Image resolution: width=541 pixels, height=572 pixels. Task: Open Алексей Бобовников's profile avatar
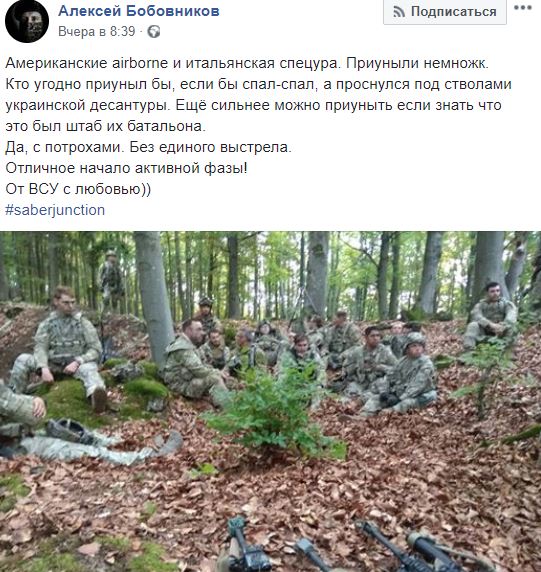pos(27,21)
